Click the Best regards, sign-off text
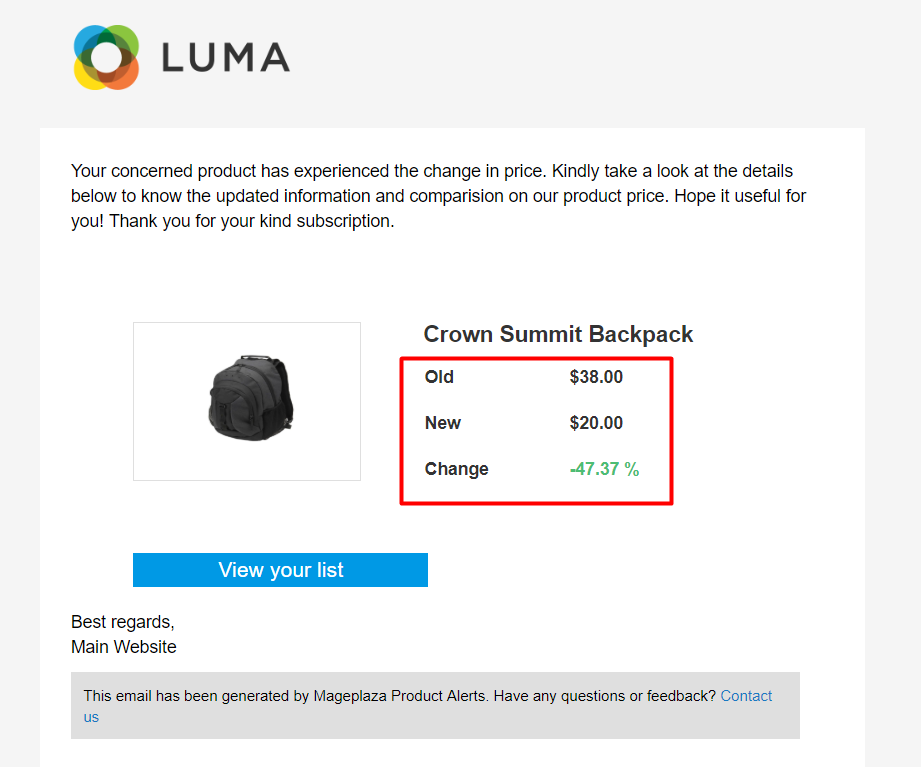This screenshot has height=767, width=921. 123,622
